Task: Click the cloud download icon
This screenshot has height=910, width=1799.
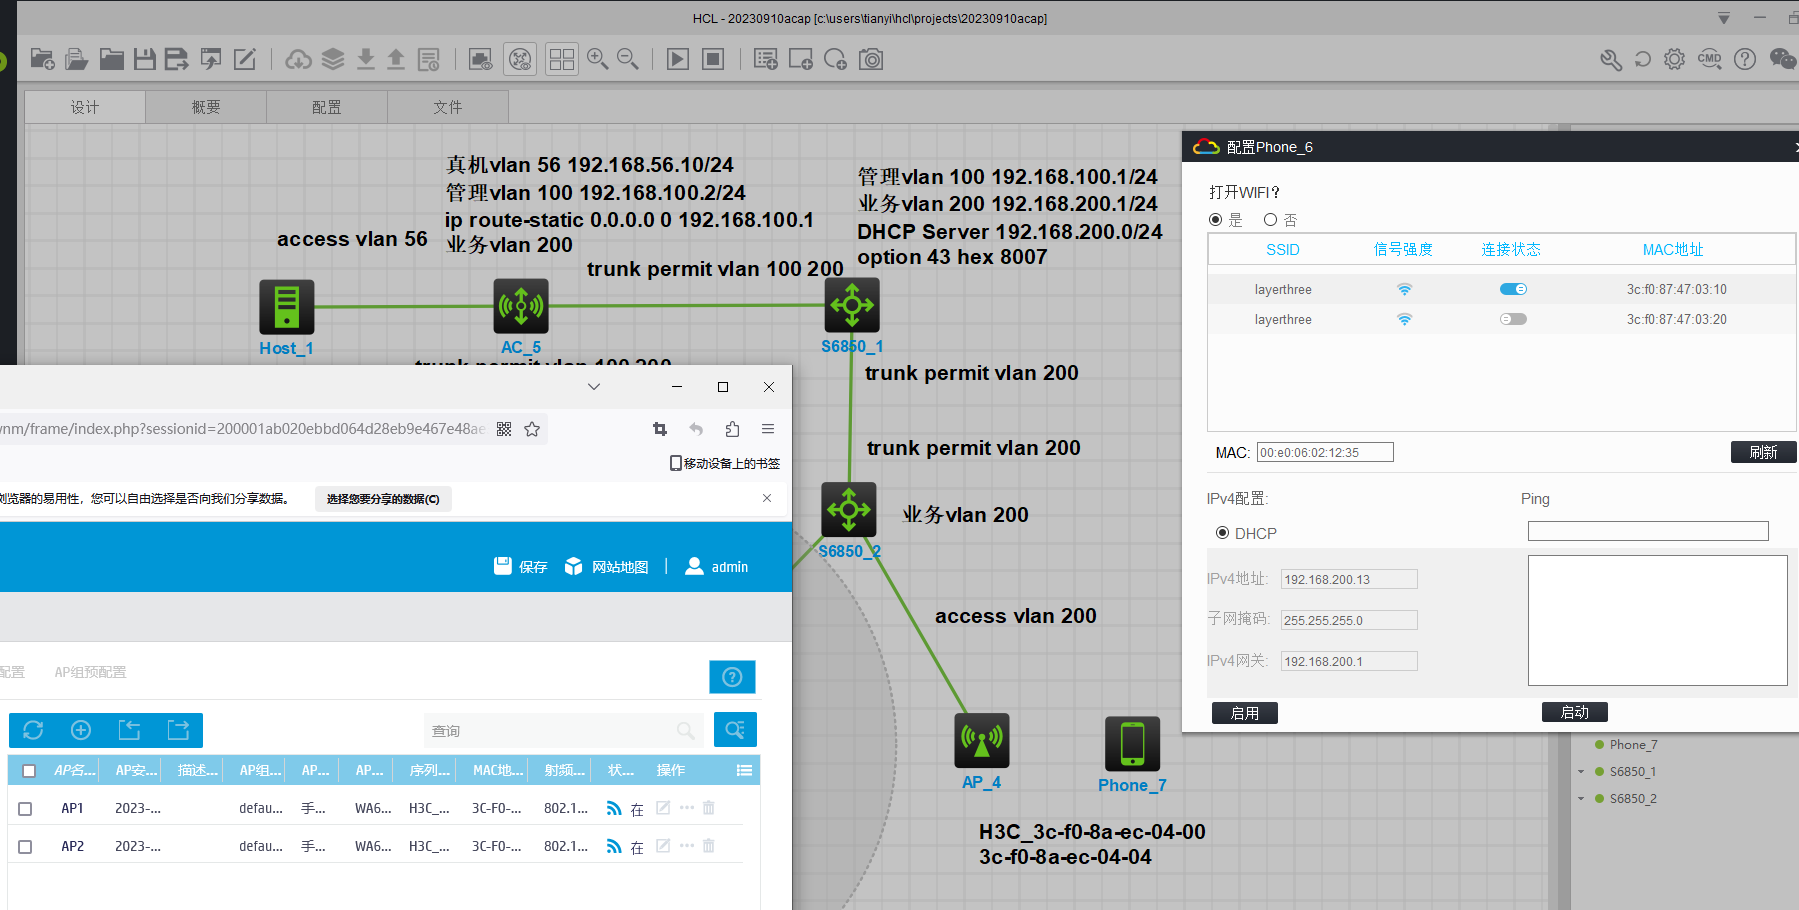Action: [x=298, y=60]
